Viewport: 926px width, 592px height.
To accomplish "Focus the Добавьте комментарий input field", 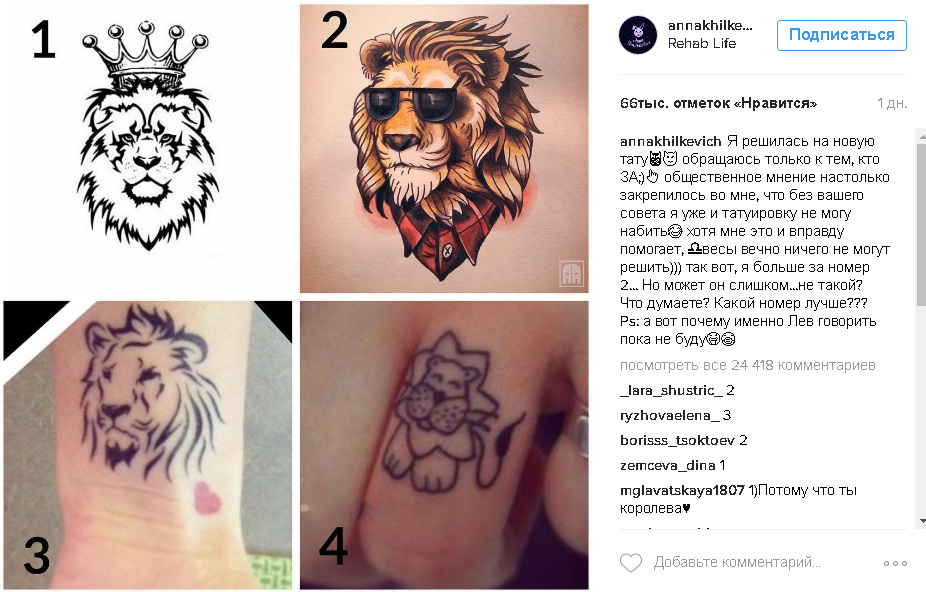I will coord(736,562).
